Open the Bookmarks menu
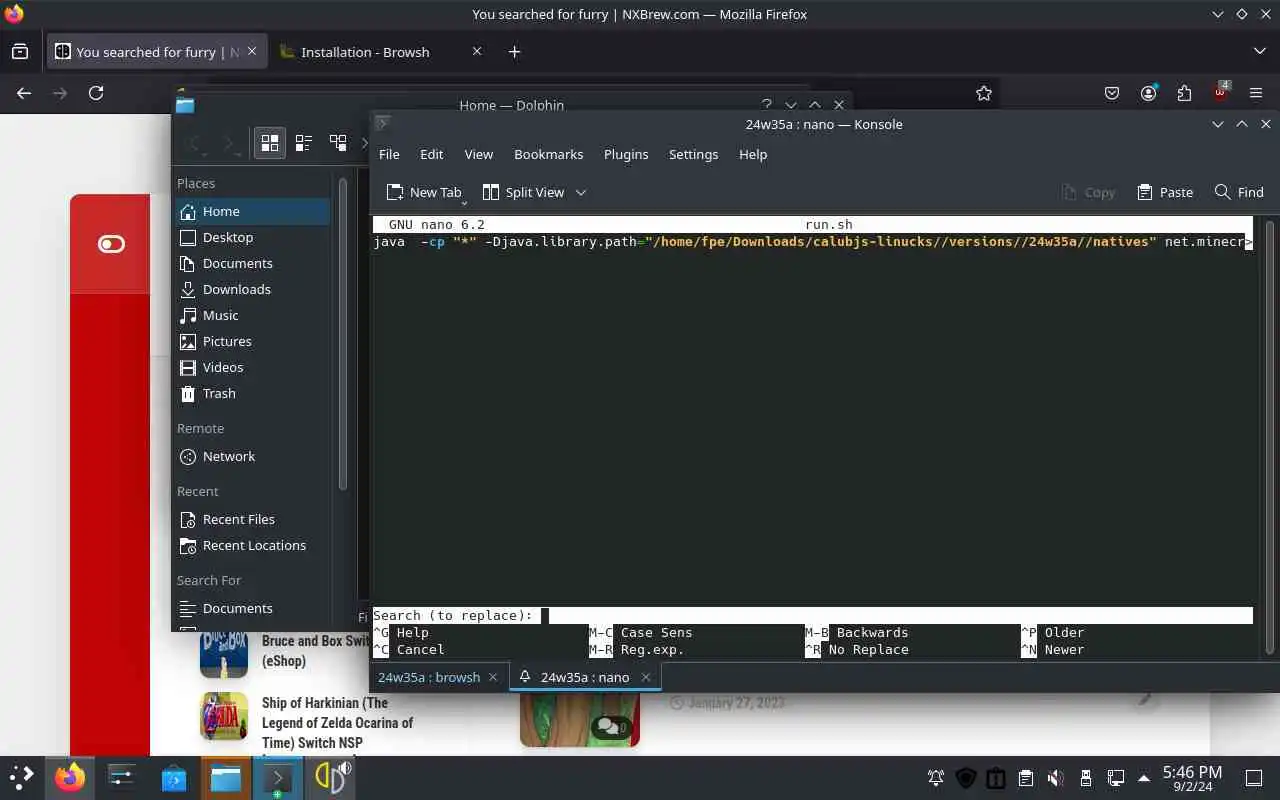 click(x=548, y=154)
